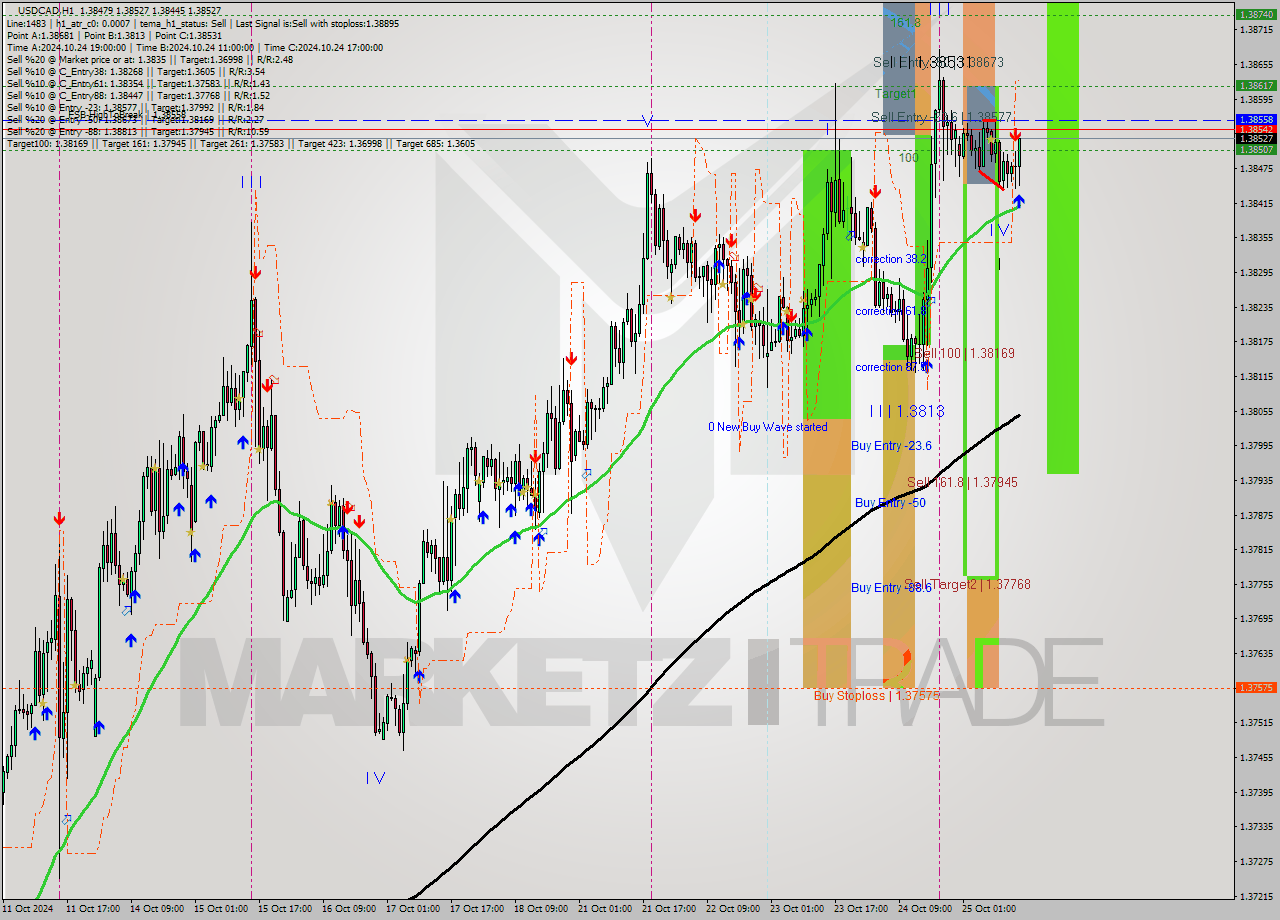Click the '23 Oct 01:00' time axis label
The image size is (1280, 920).
[797, 909]
